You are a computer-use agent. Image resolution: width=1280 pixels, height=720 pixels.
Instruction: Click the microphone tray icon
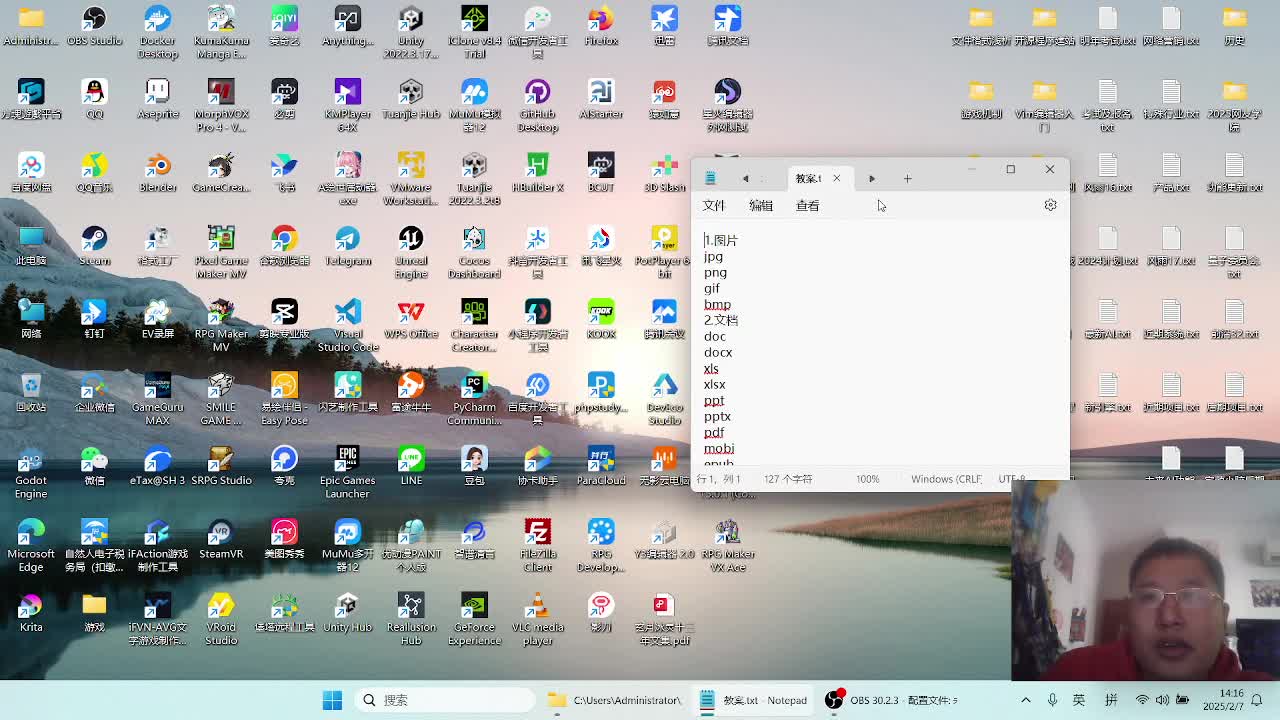(1052, 700)
